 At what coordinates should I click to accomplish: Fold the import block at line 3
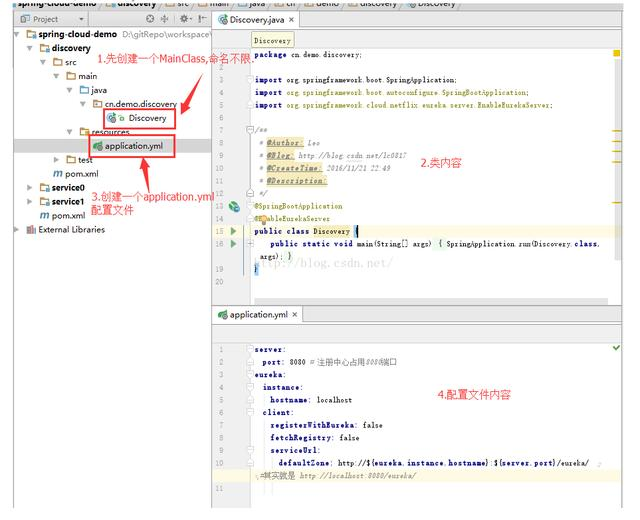click(x=250, y=80)
